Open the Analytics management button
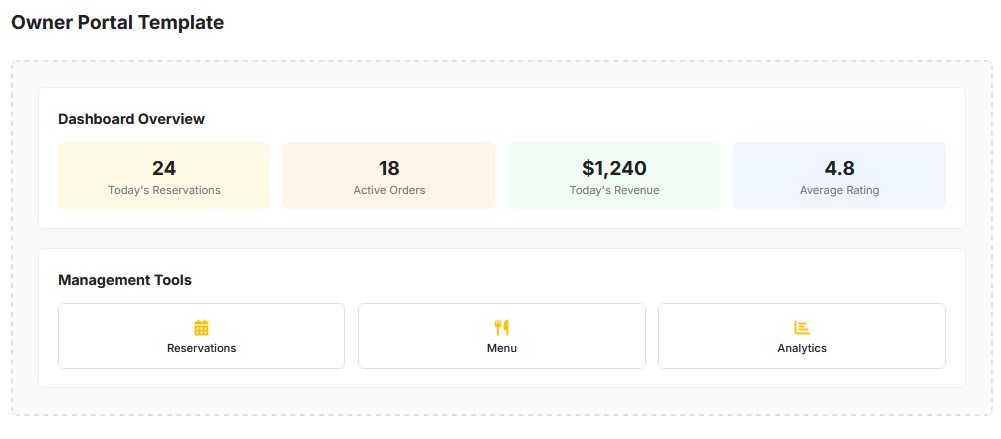The height and width of the screenshot is (439, 1001). 802,337
